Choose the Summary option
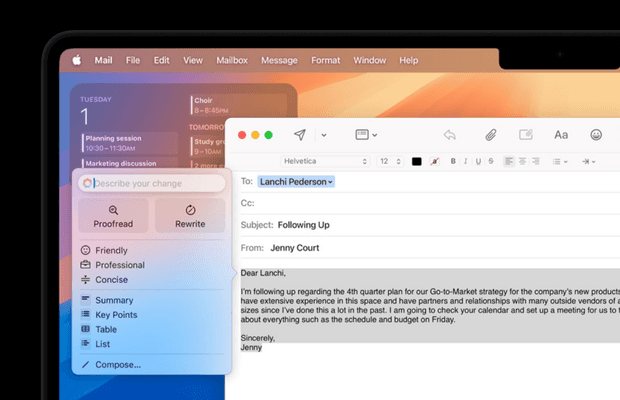The width and height of the screenshot is (620, 400). point(107,300)
